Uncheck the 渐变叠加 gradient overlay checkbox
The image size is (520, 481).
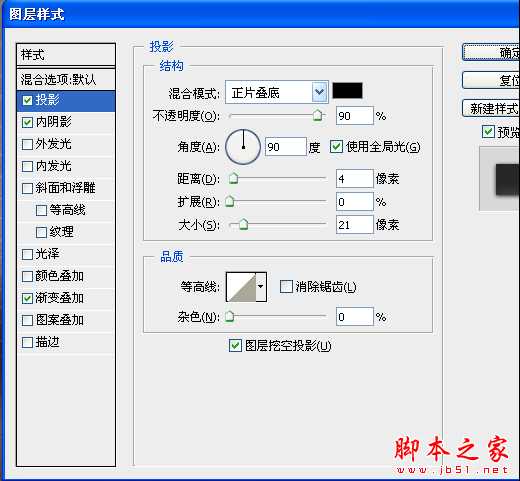(27, 298)
